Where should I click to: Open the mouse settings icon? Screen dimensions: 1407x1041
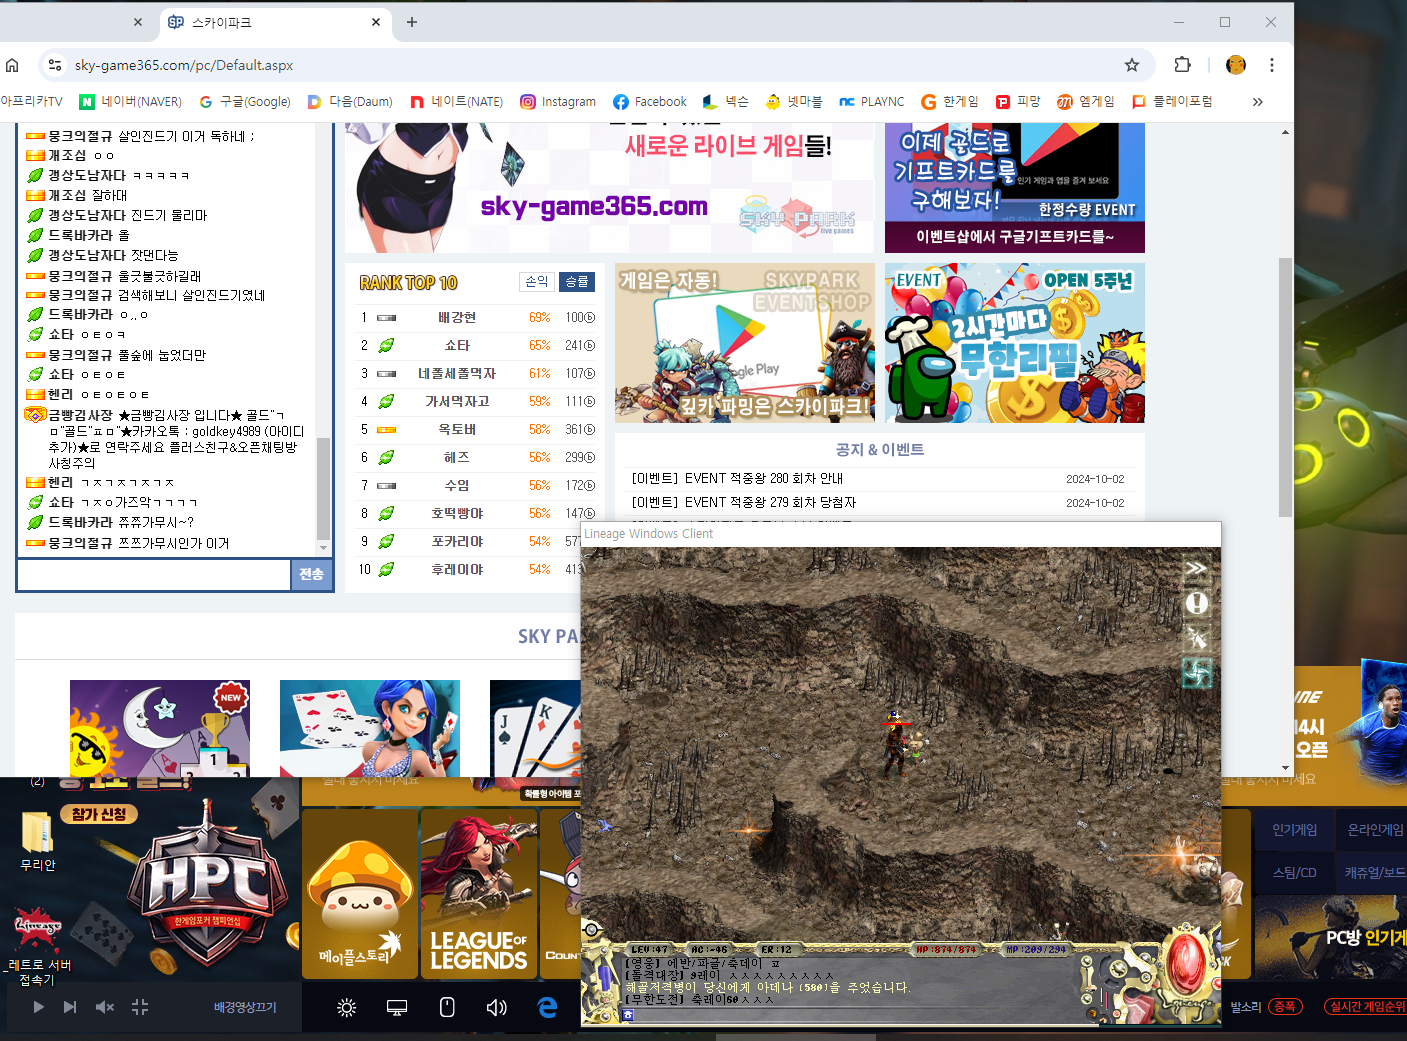[447, 1007]
